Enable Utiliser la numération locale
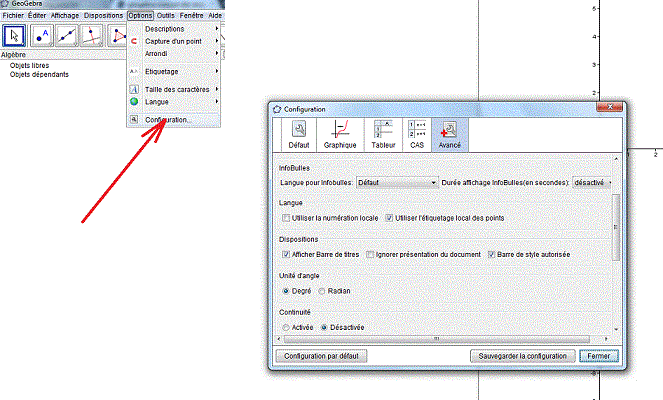Image resolution: width=663 pixels, height=400 pixels. click(x=287, y=217)
